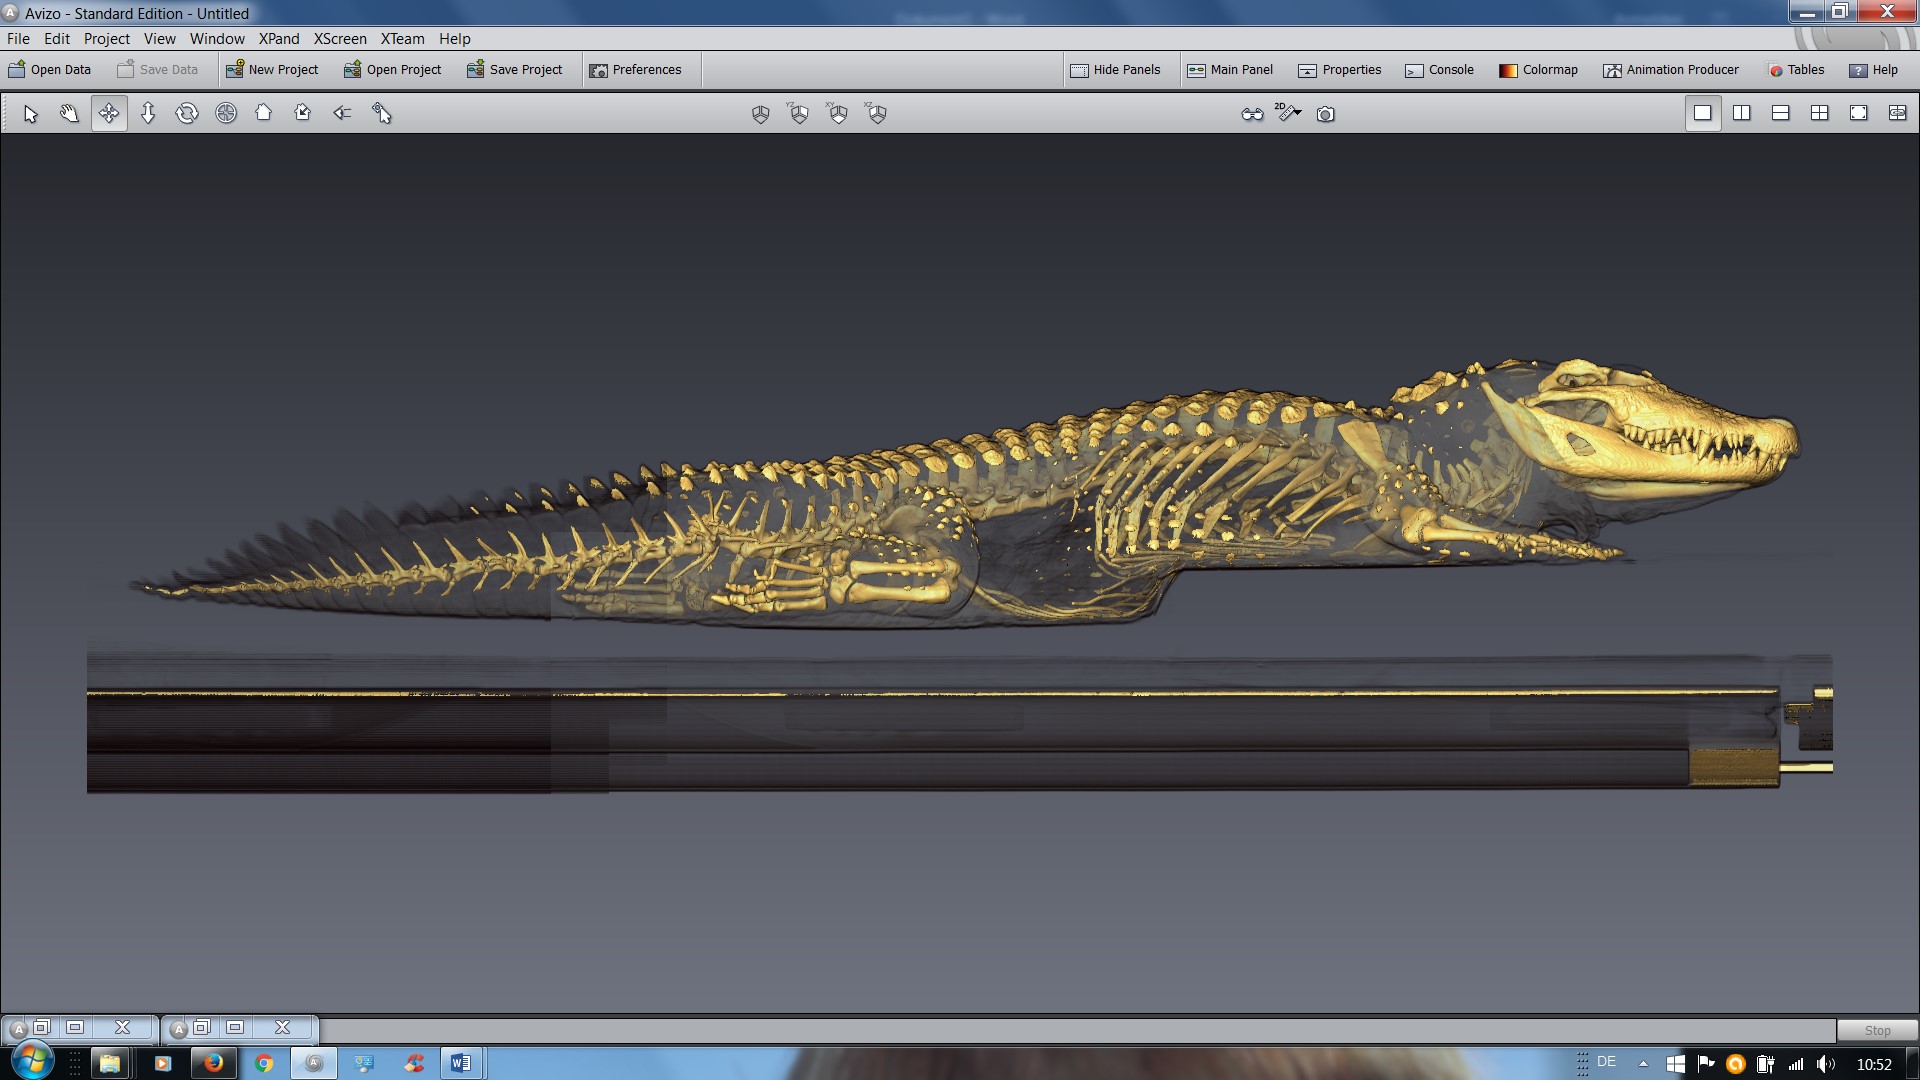1920x1080 pixels.
Task: Activate the Zoom tool with vertical arrows
Action: 147,113
